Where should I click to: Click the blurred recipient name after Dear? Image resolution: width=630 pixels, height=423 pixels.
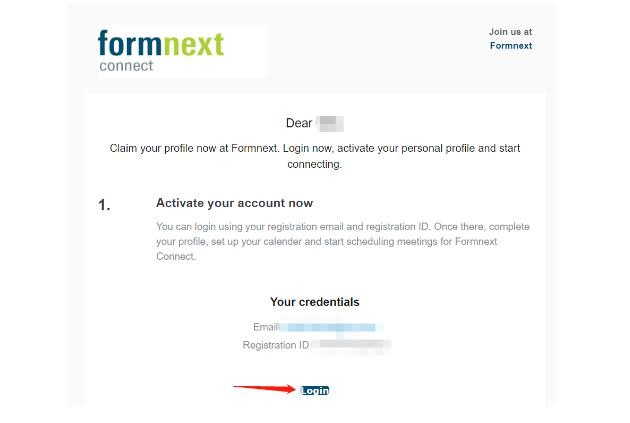(330, 123)
